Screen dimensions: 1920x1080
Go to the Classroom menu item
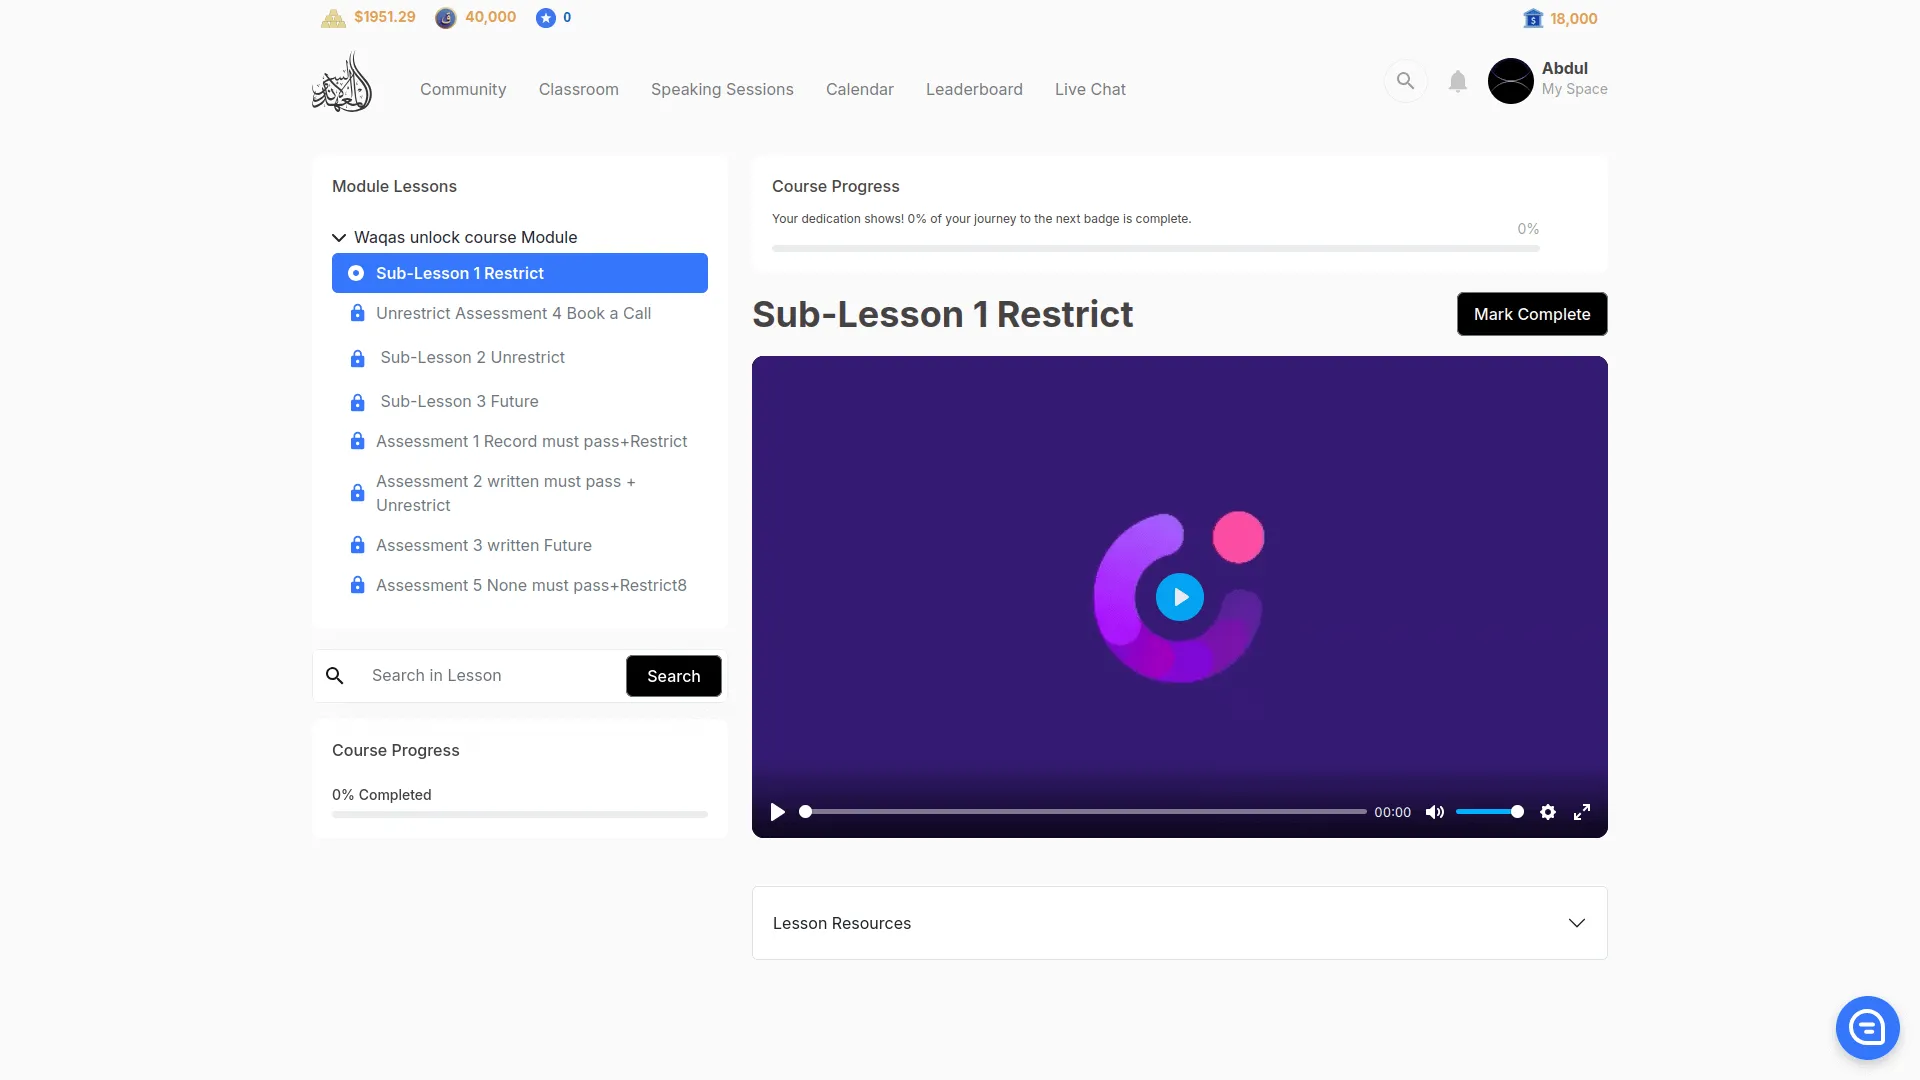[x=578, y=90]
